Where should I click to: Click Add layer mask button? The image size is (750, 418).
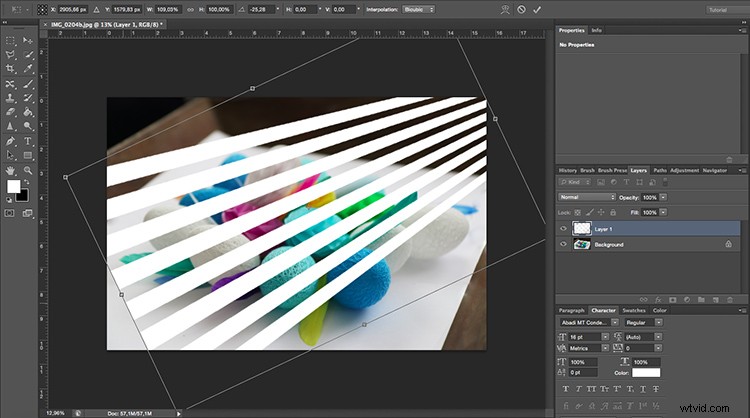(x=673, y=300)
